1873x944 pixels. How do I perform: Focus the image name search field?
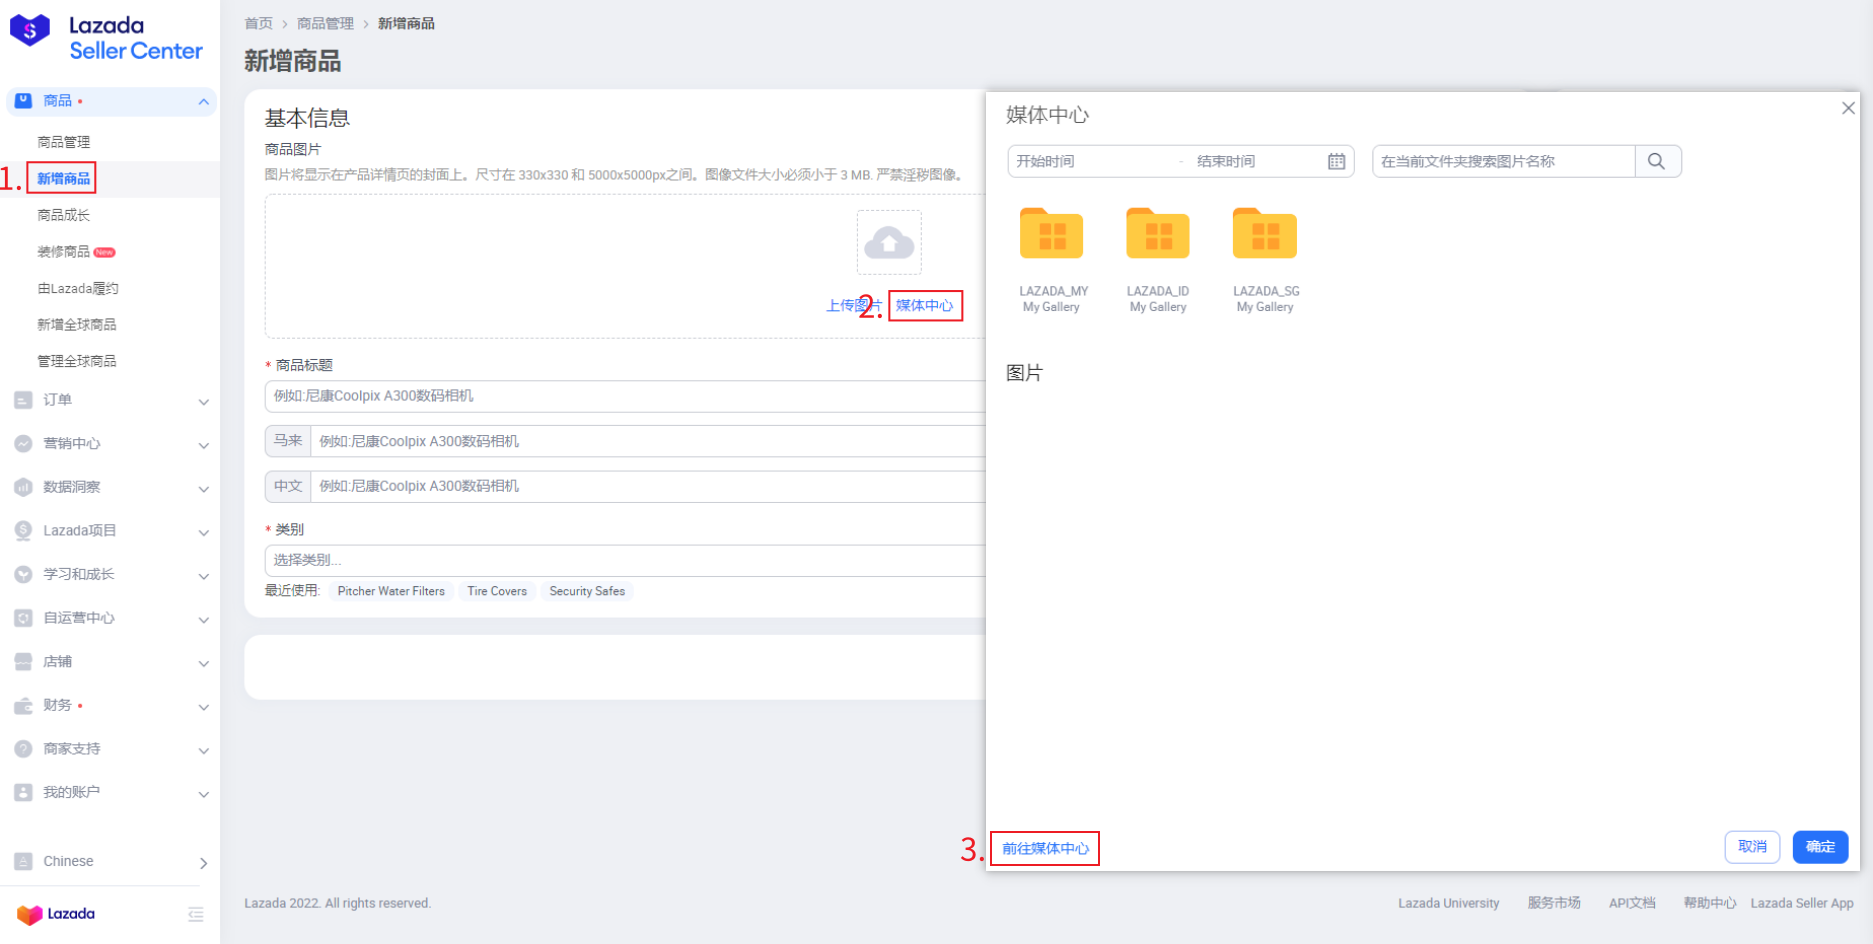pyautogui.click(x=1504, y=161)
